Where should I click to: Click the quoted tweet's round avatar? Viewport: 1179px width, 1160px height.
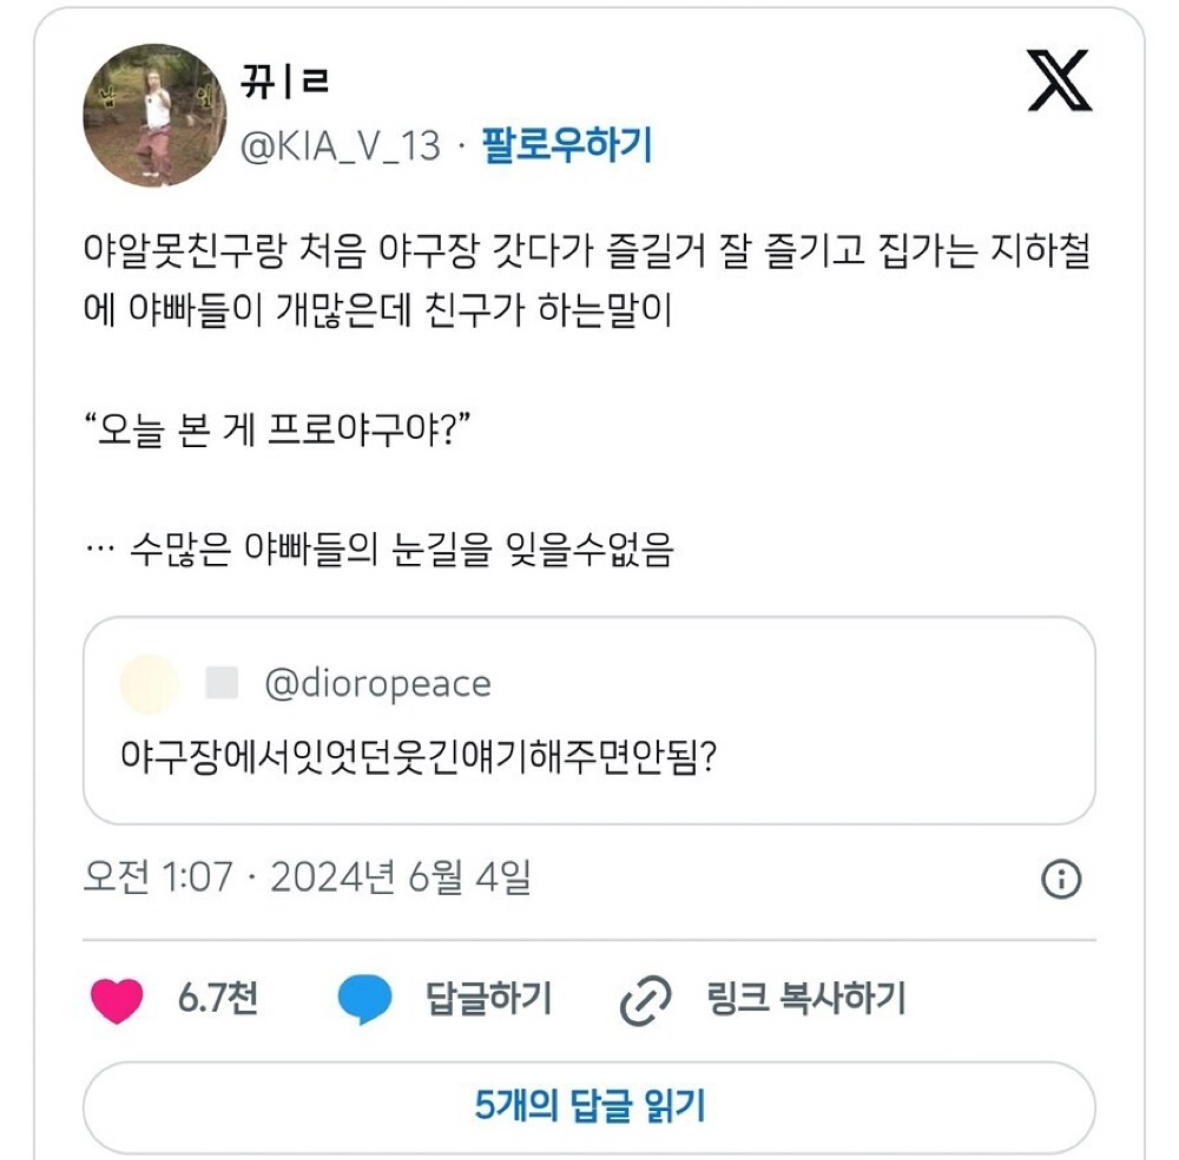[x=149, y=684]
